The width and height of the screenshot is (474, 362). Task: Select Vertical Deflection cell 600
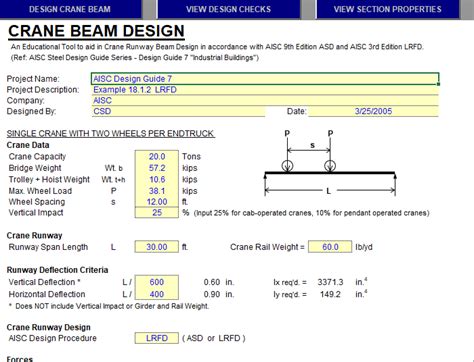tap(157, 282)
